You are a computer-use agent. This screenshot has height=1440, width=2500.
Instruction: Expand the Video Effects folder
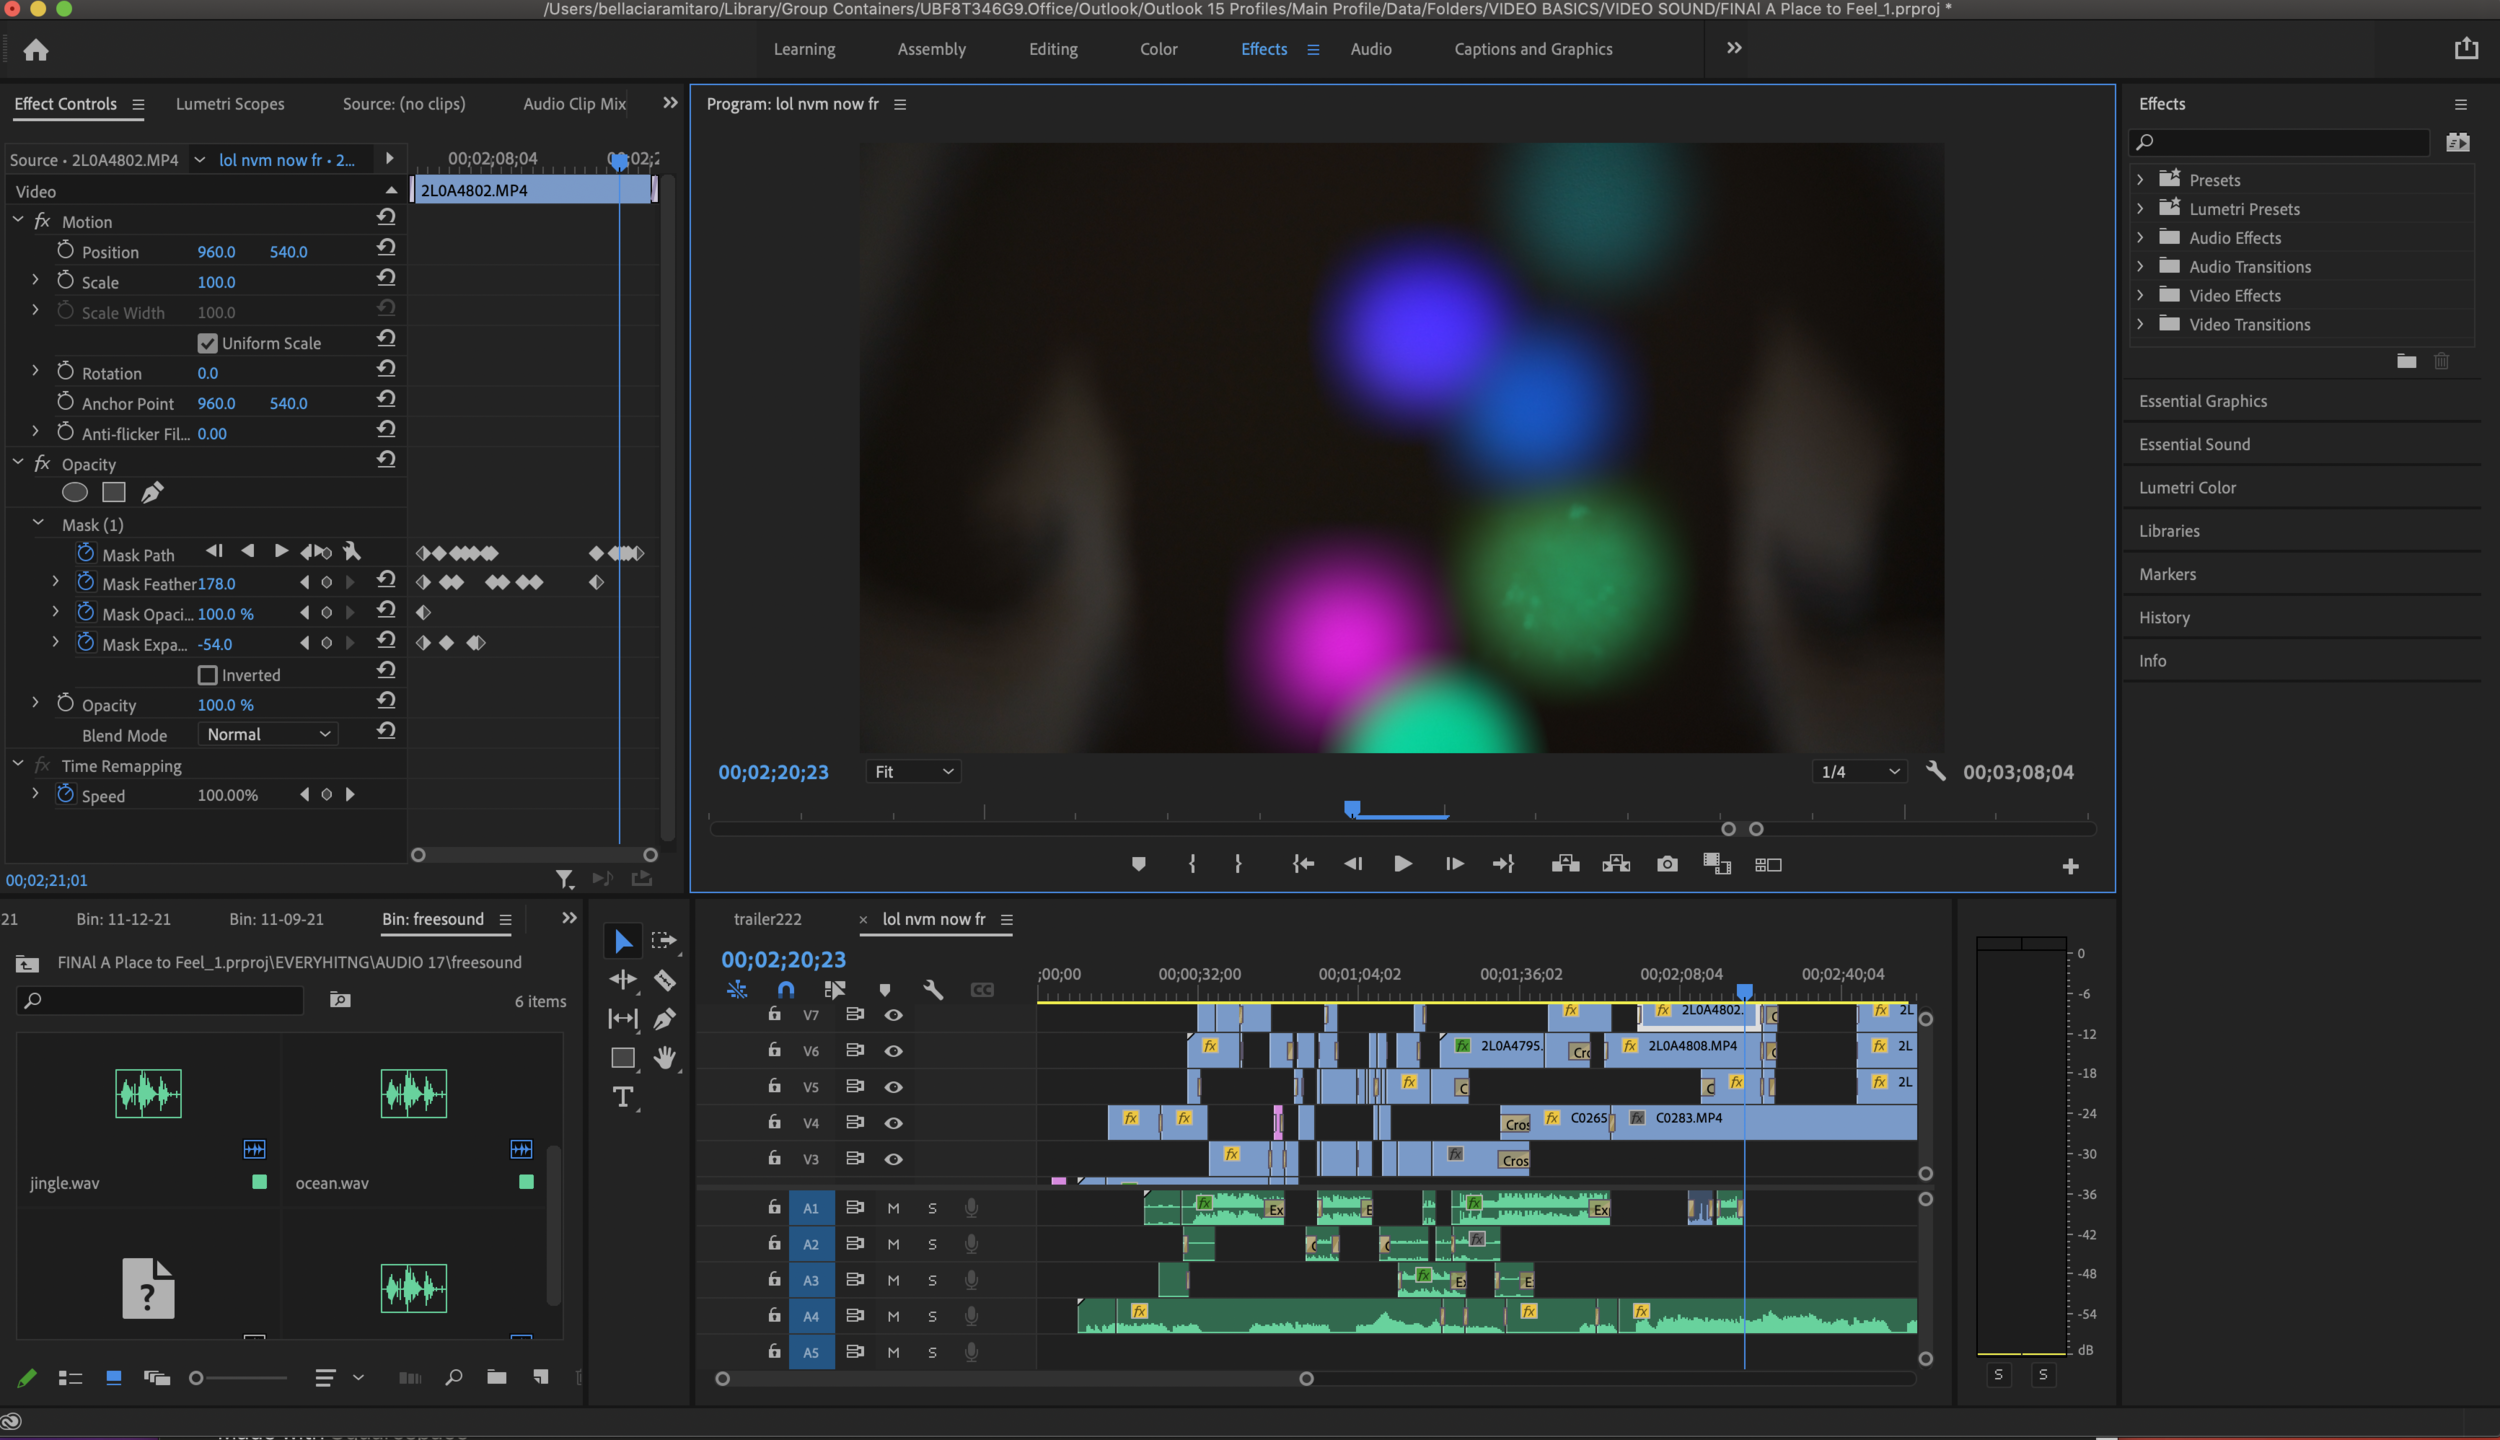point(2140,295)
